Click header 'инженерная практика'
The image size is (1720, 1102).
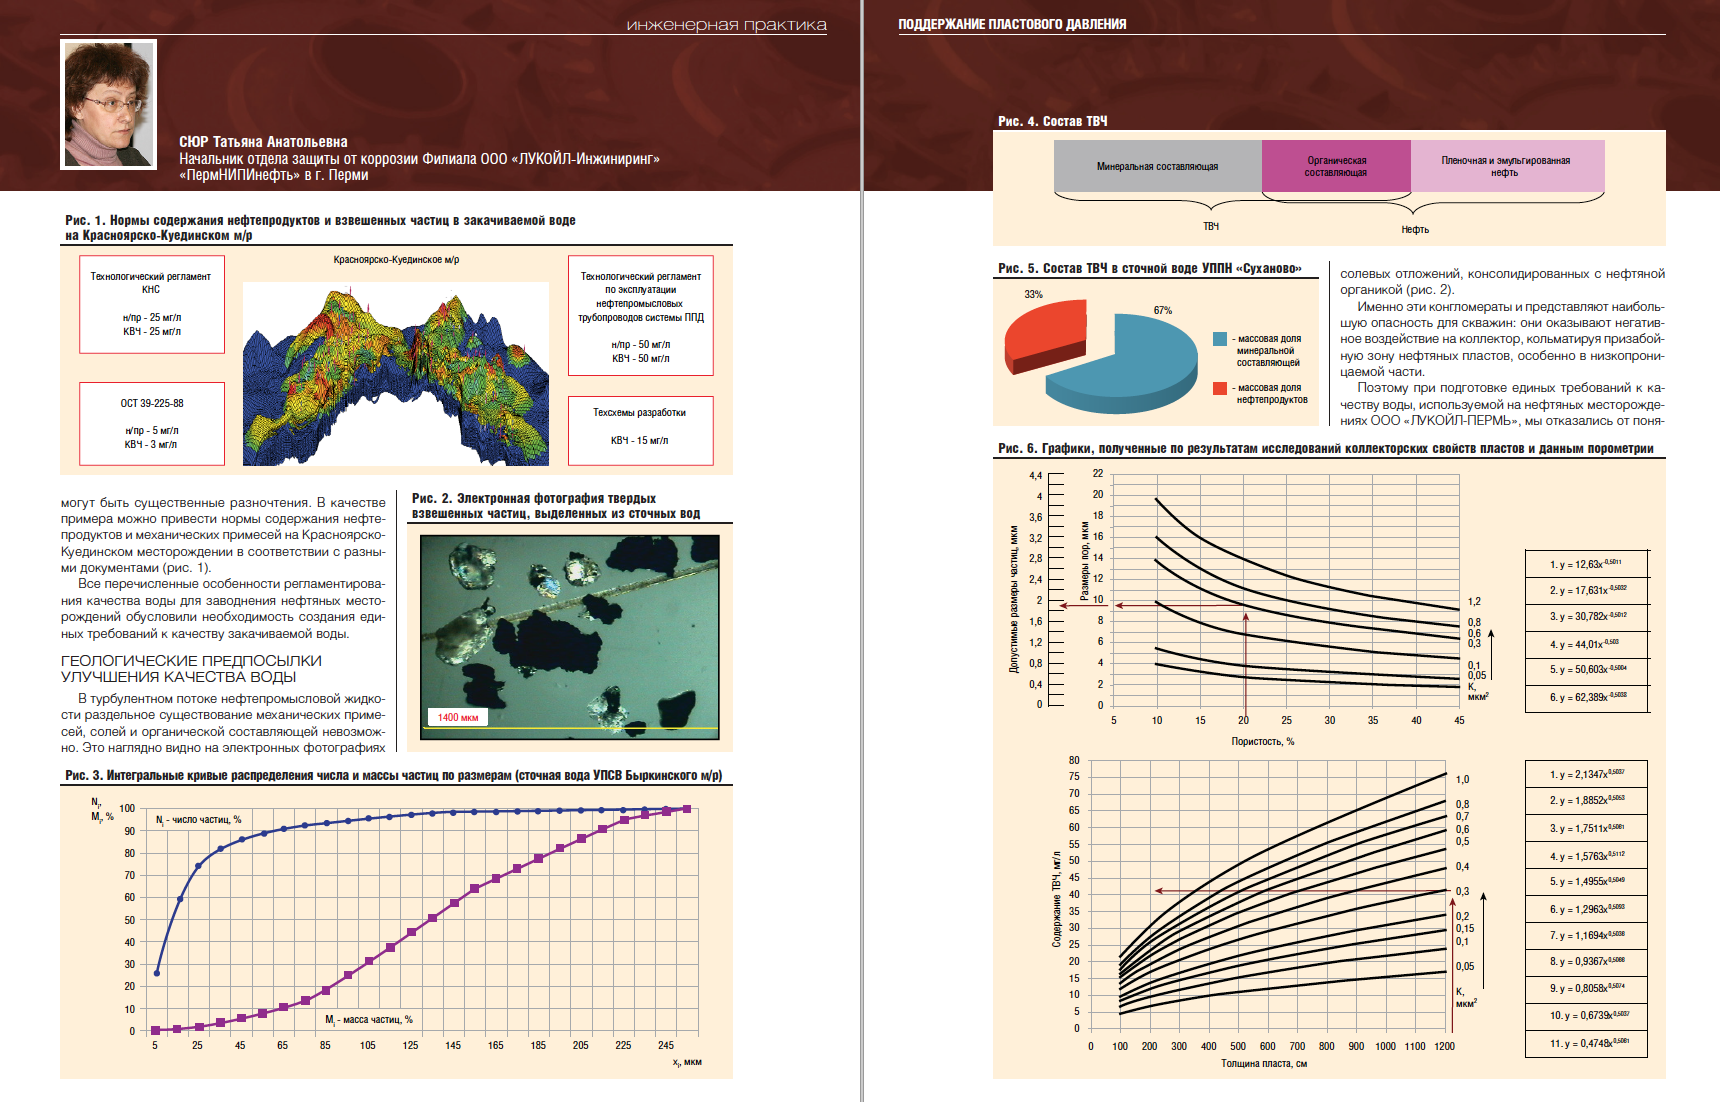tap(727, 25)
